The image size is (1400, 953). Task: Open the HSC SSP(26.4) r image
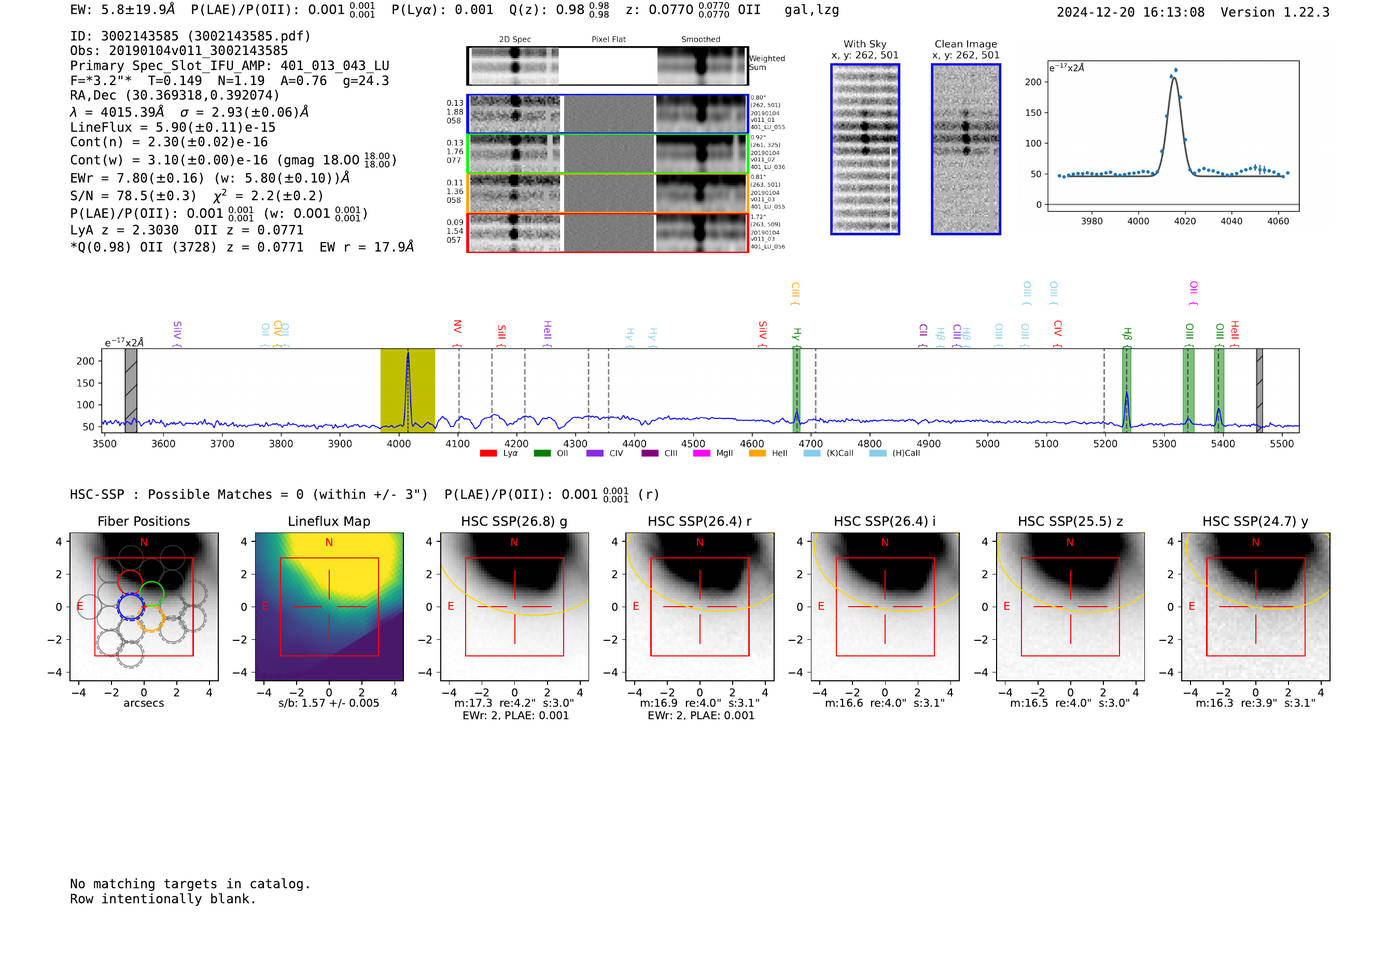(700, 607)
